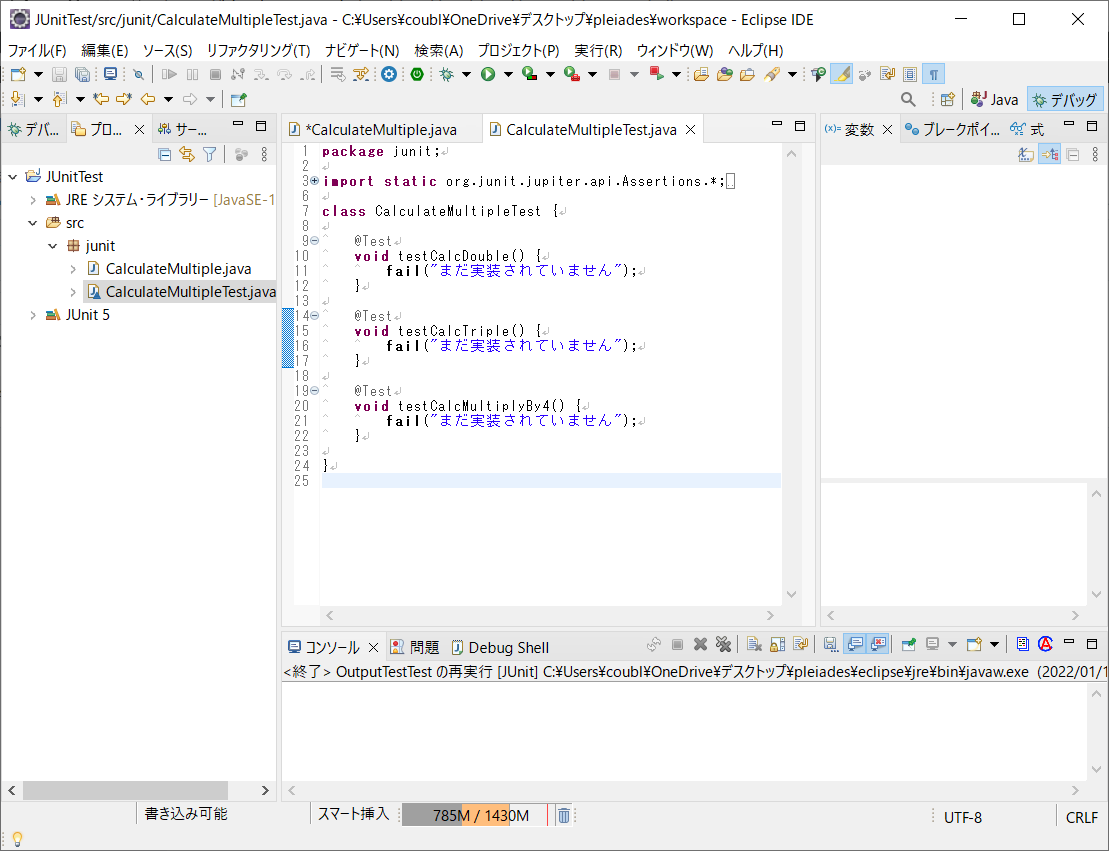Toggle Show Console on Standard Error
The height and width of the screenshot is (851, 1109).
[x=878, y=644]
